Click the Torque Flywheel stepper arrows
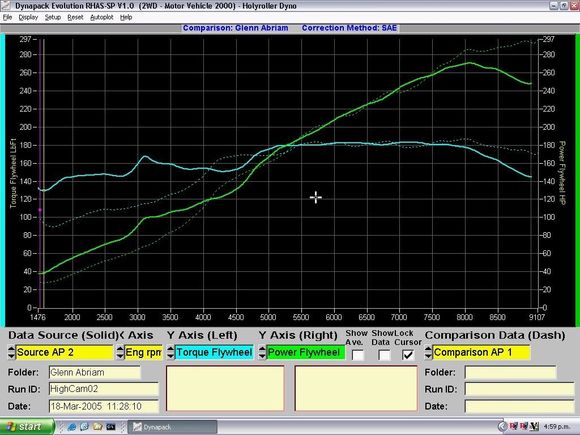The image size is (580, 435). [x=170, y=353]
